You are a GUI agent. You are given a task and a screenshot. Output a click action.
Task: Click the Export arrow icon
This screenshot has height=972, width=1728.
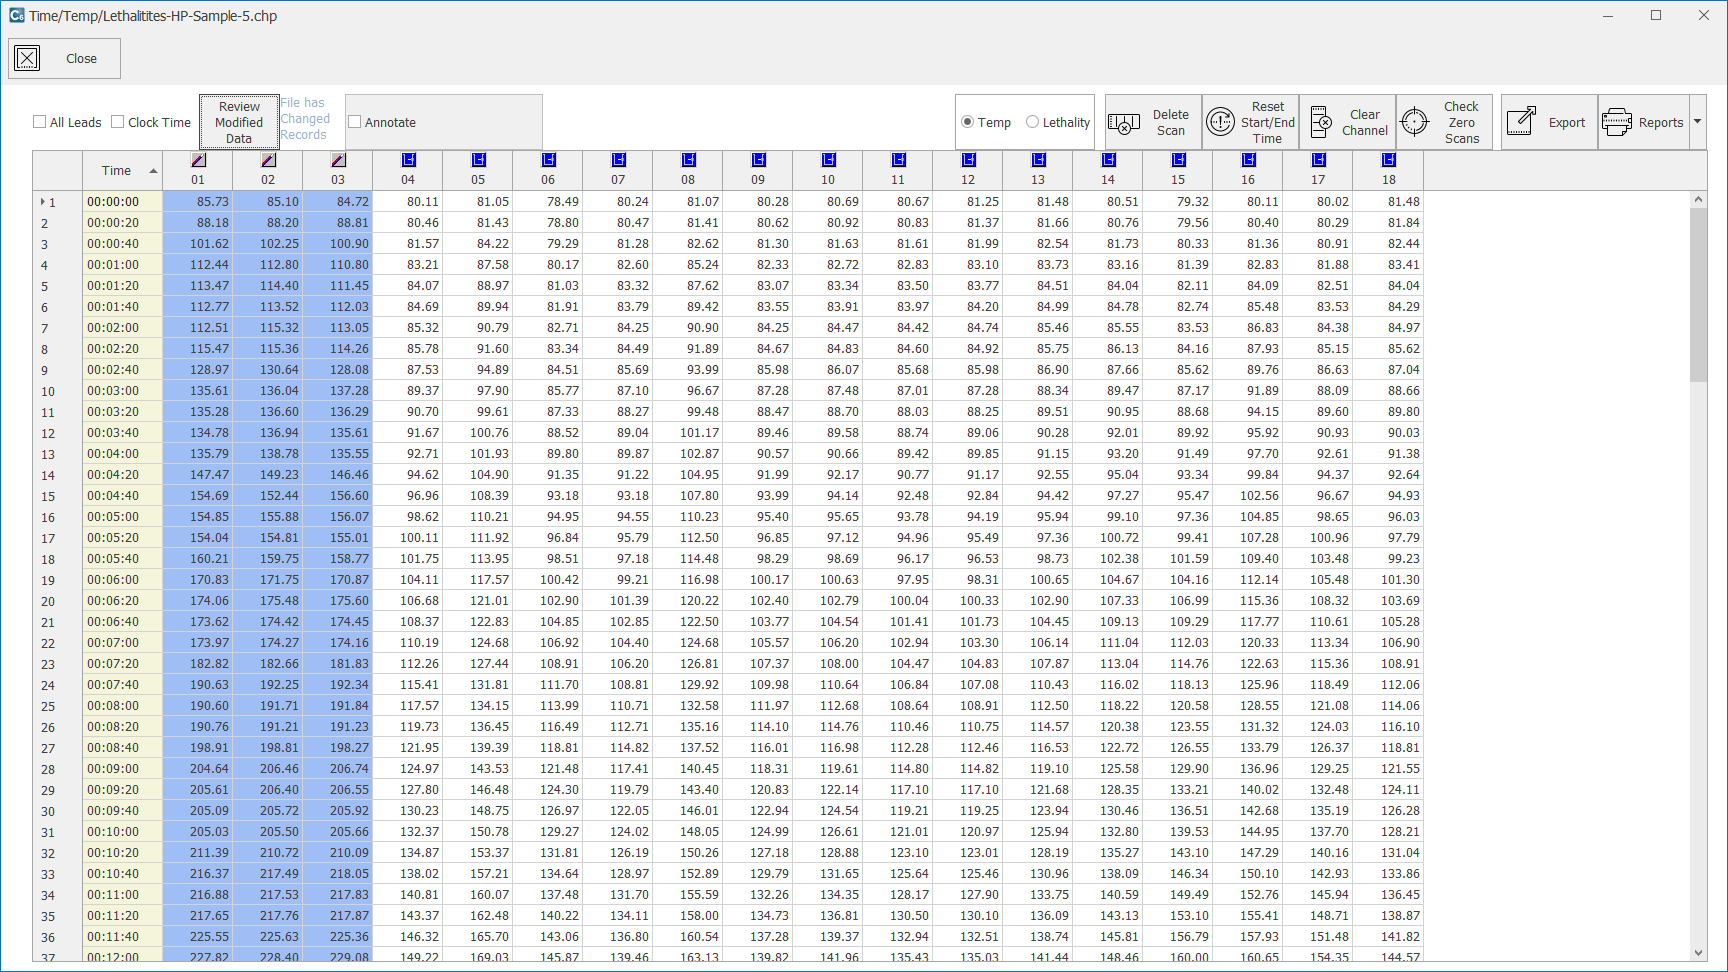click(1521, 121)
